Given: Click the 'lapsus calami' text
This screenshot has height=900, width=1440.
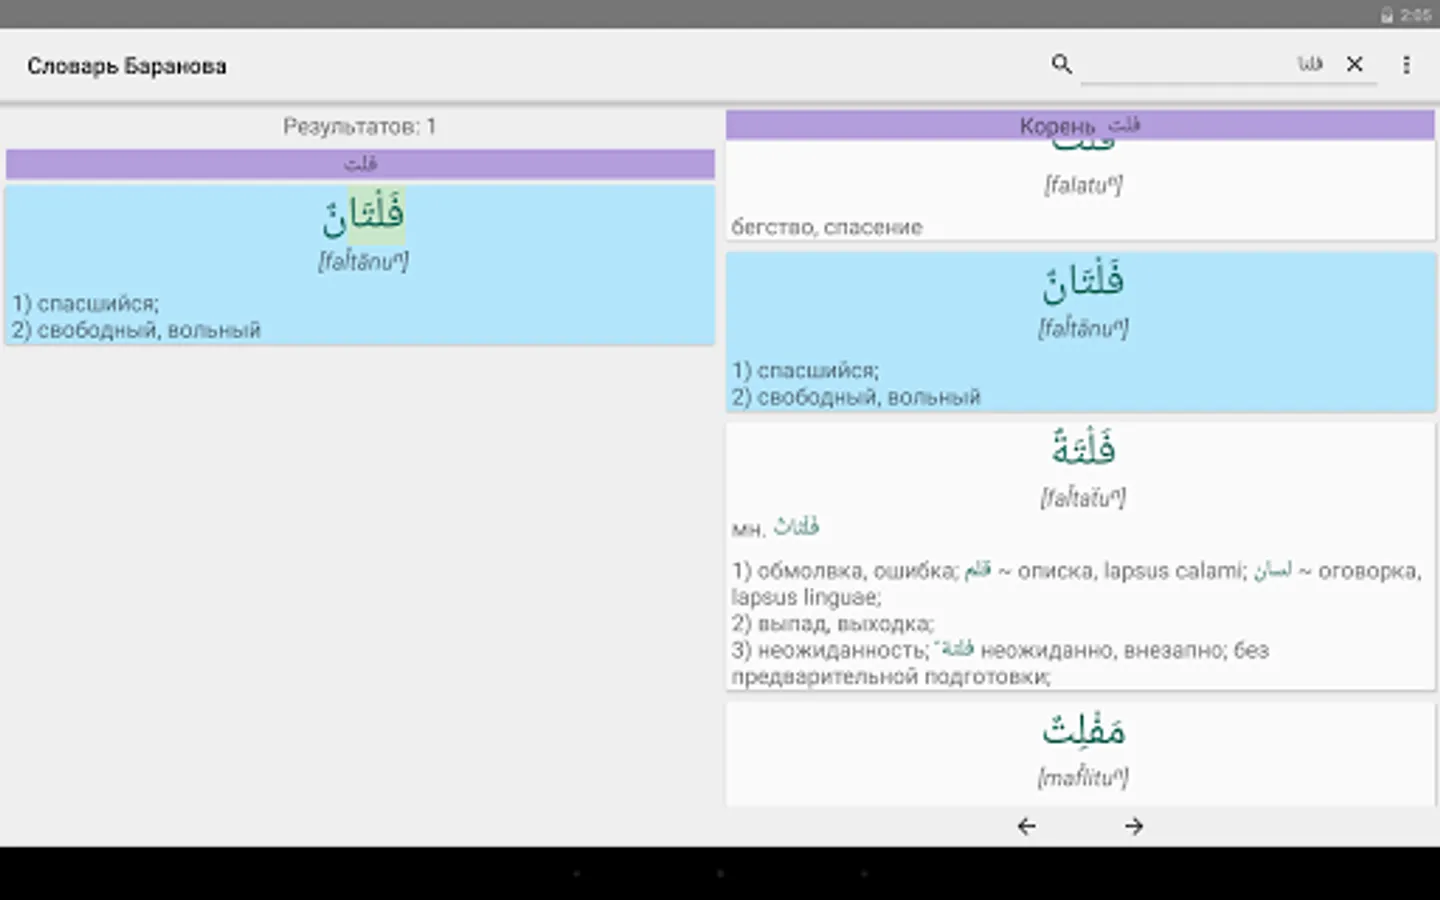Looking at the screenshot, I should (x=1174, y=571).
